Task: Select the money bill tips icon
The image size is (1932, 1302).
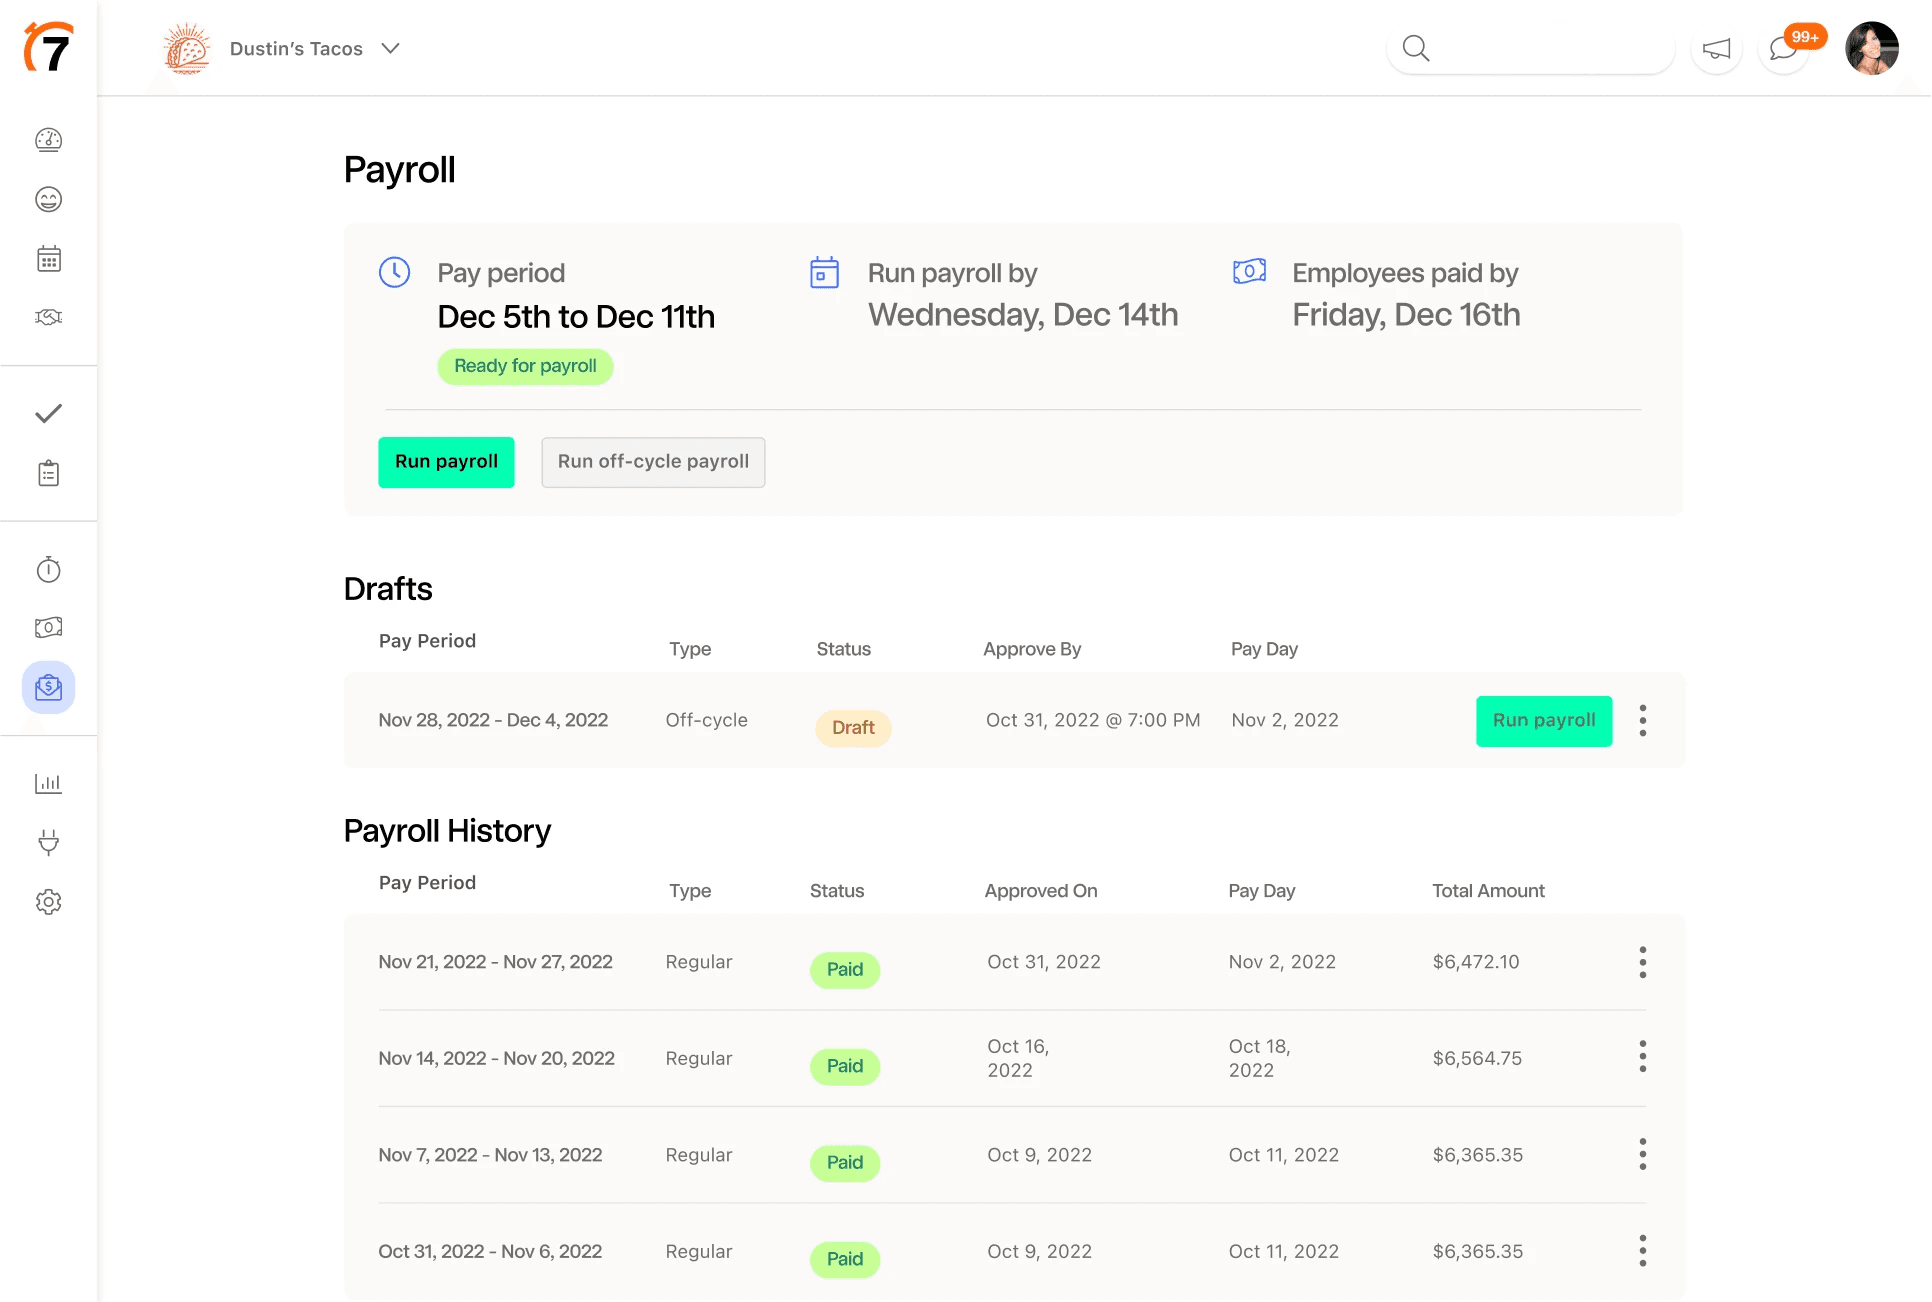Action: 48,627
